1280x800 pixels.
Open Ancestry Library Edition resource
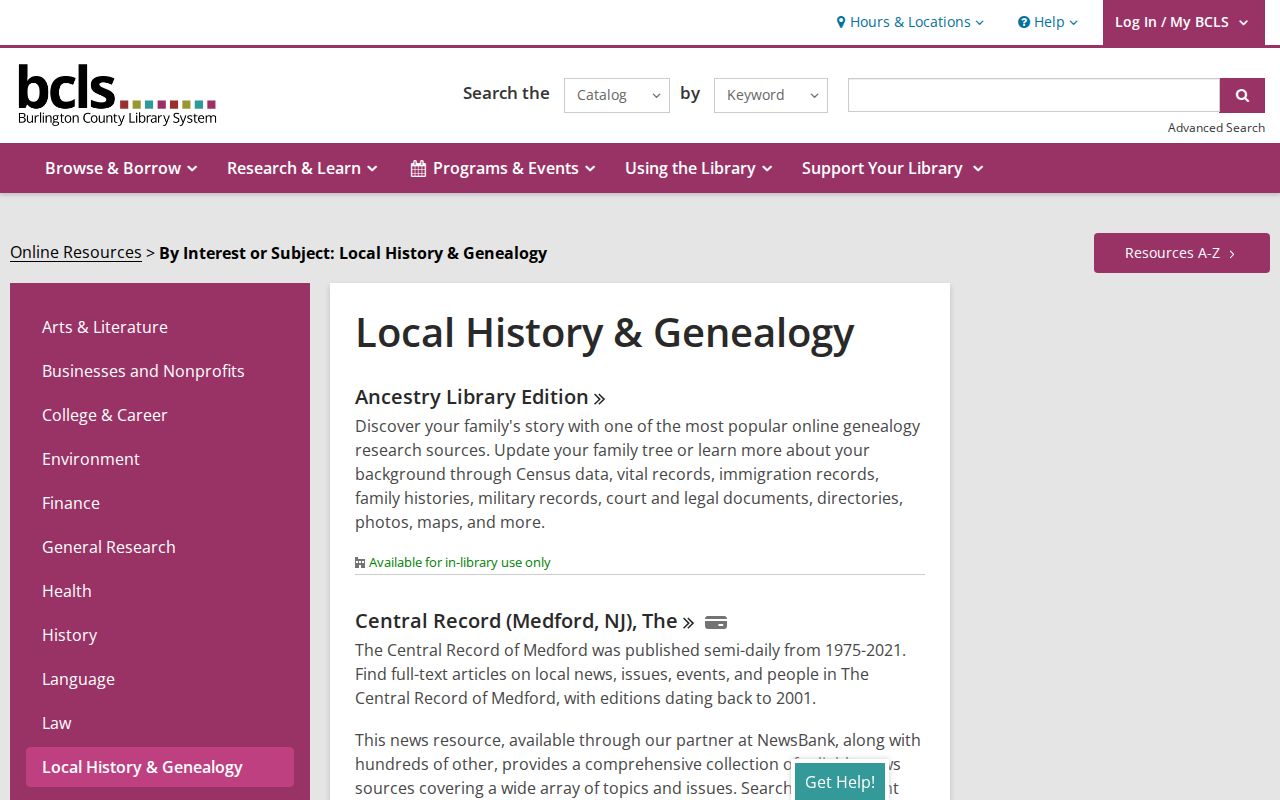pos(480,397)
